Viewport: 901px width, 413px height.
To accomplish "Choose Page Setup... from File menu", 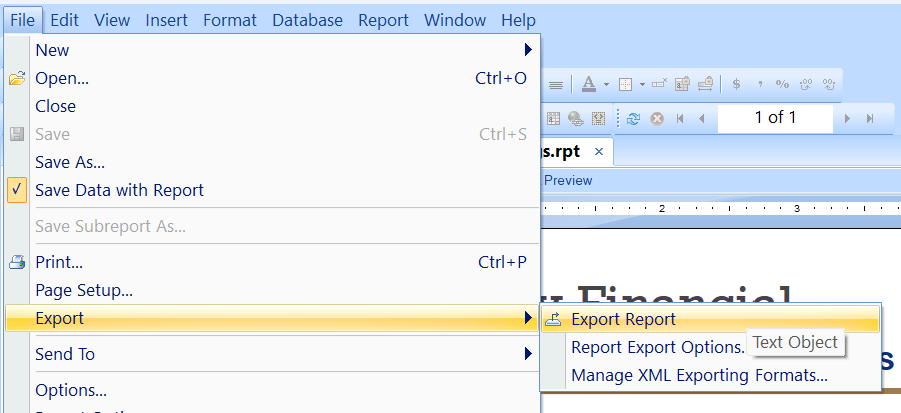I will pyautogui.click(x=273, y=291).
